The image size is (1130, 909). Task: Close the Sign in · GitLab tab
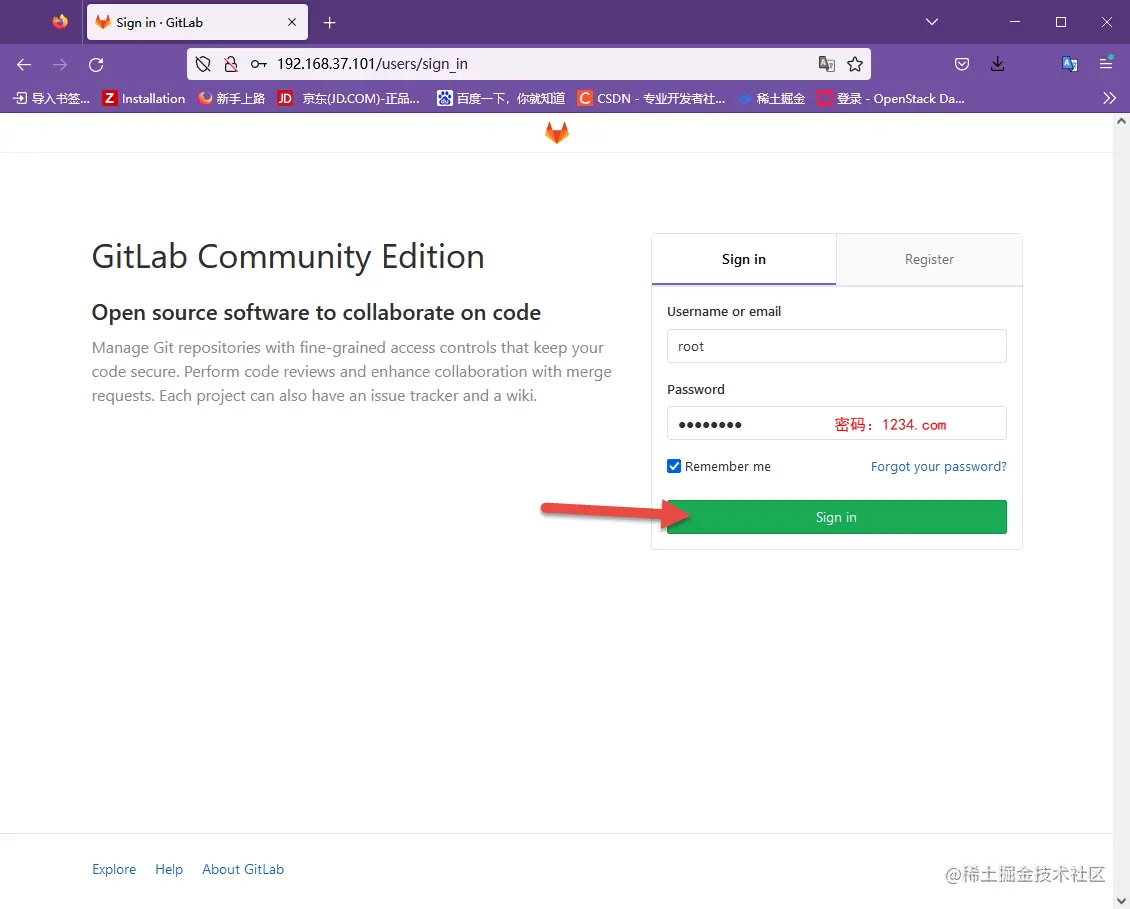[292, 22]
